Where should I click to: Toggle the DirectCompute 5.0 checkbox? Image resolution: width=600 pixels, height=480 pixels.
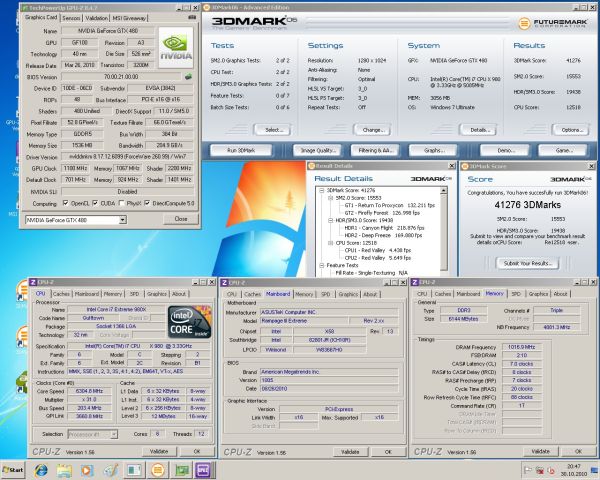[x=147, y=203]
